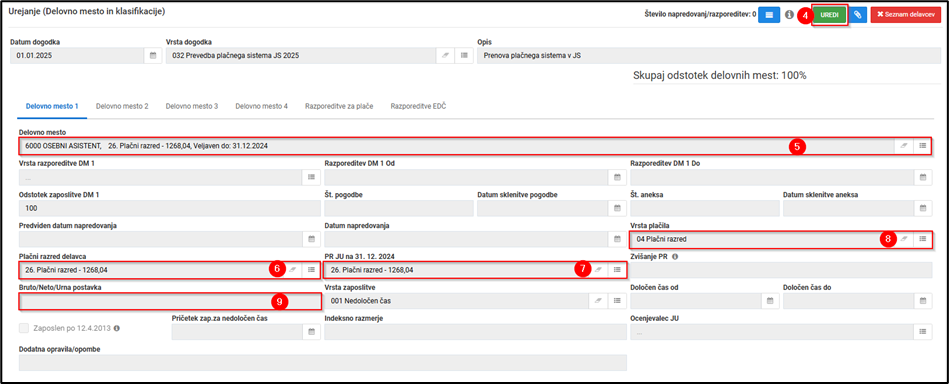Open the Delovno mesto selection list

[x=922, y=146]
